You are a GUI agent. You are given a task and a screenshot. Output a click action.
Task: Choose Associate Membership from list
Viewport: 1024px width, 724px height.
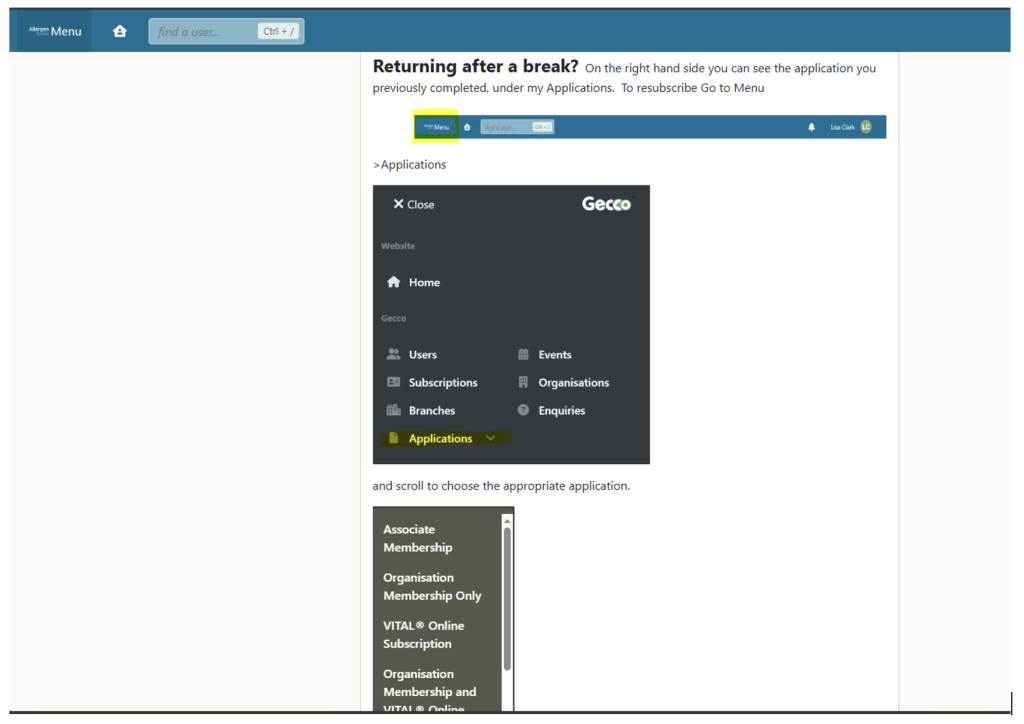tap(418, 538)
